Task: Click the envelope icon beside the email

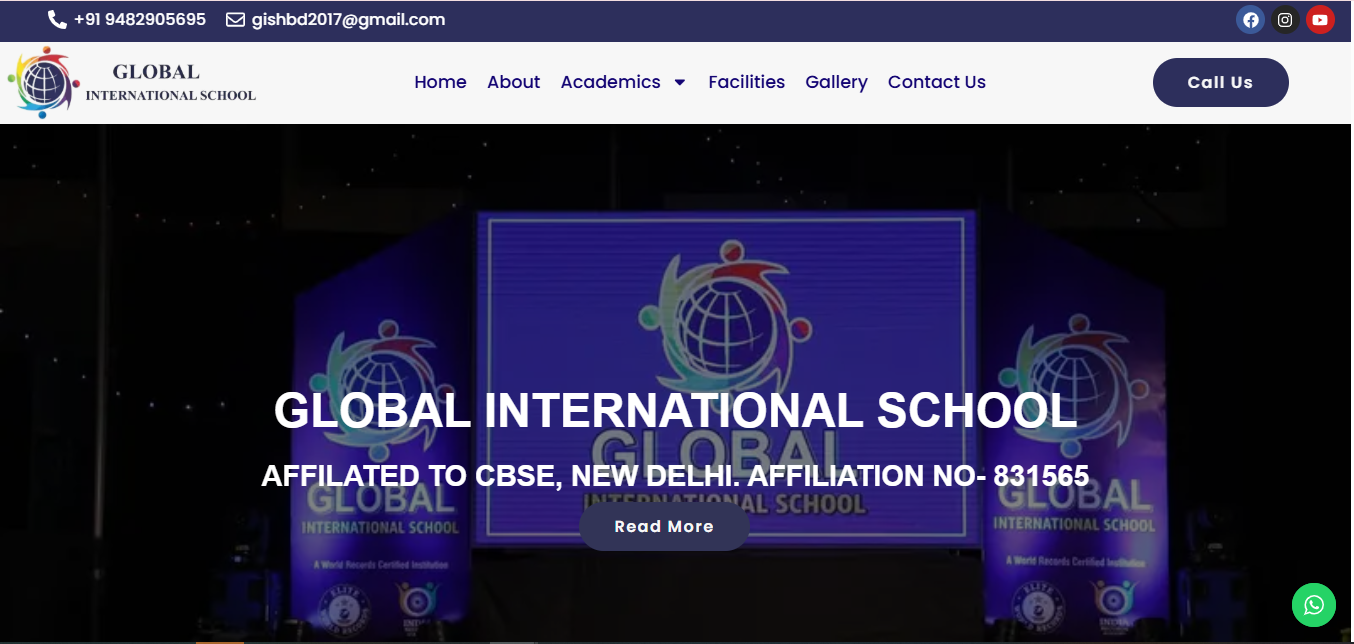Action: tap(235, 20)
